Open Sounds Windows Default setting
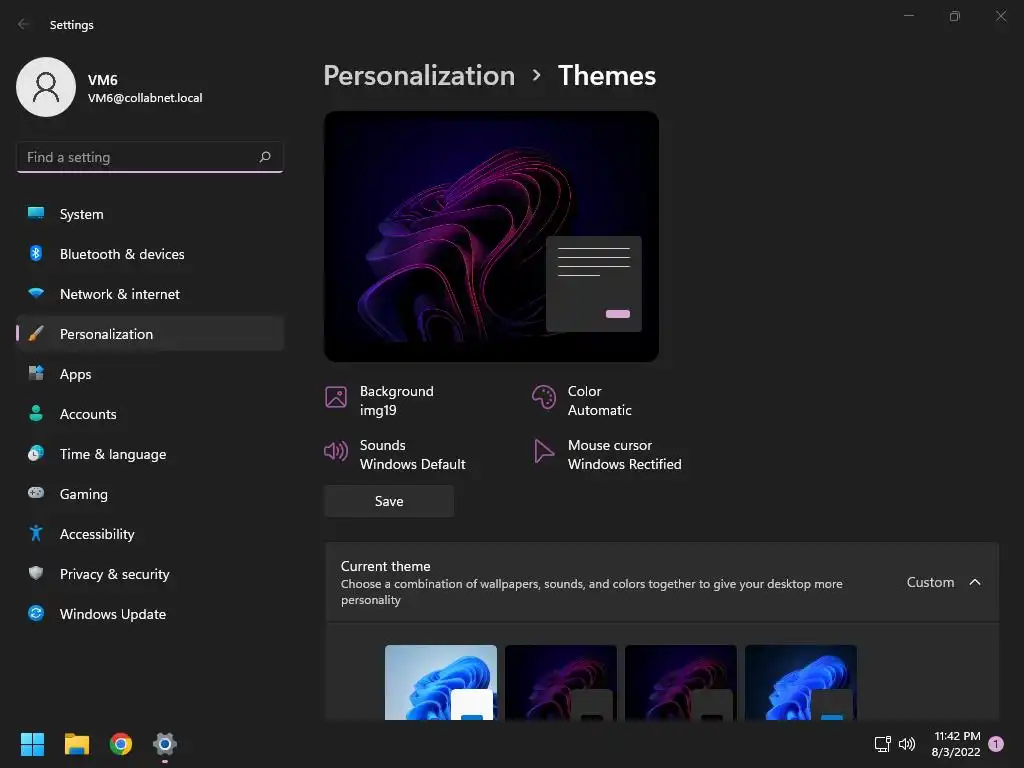1024x768 pixels. pyautogui.click(x=394, y=455)
